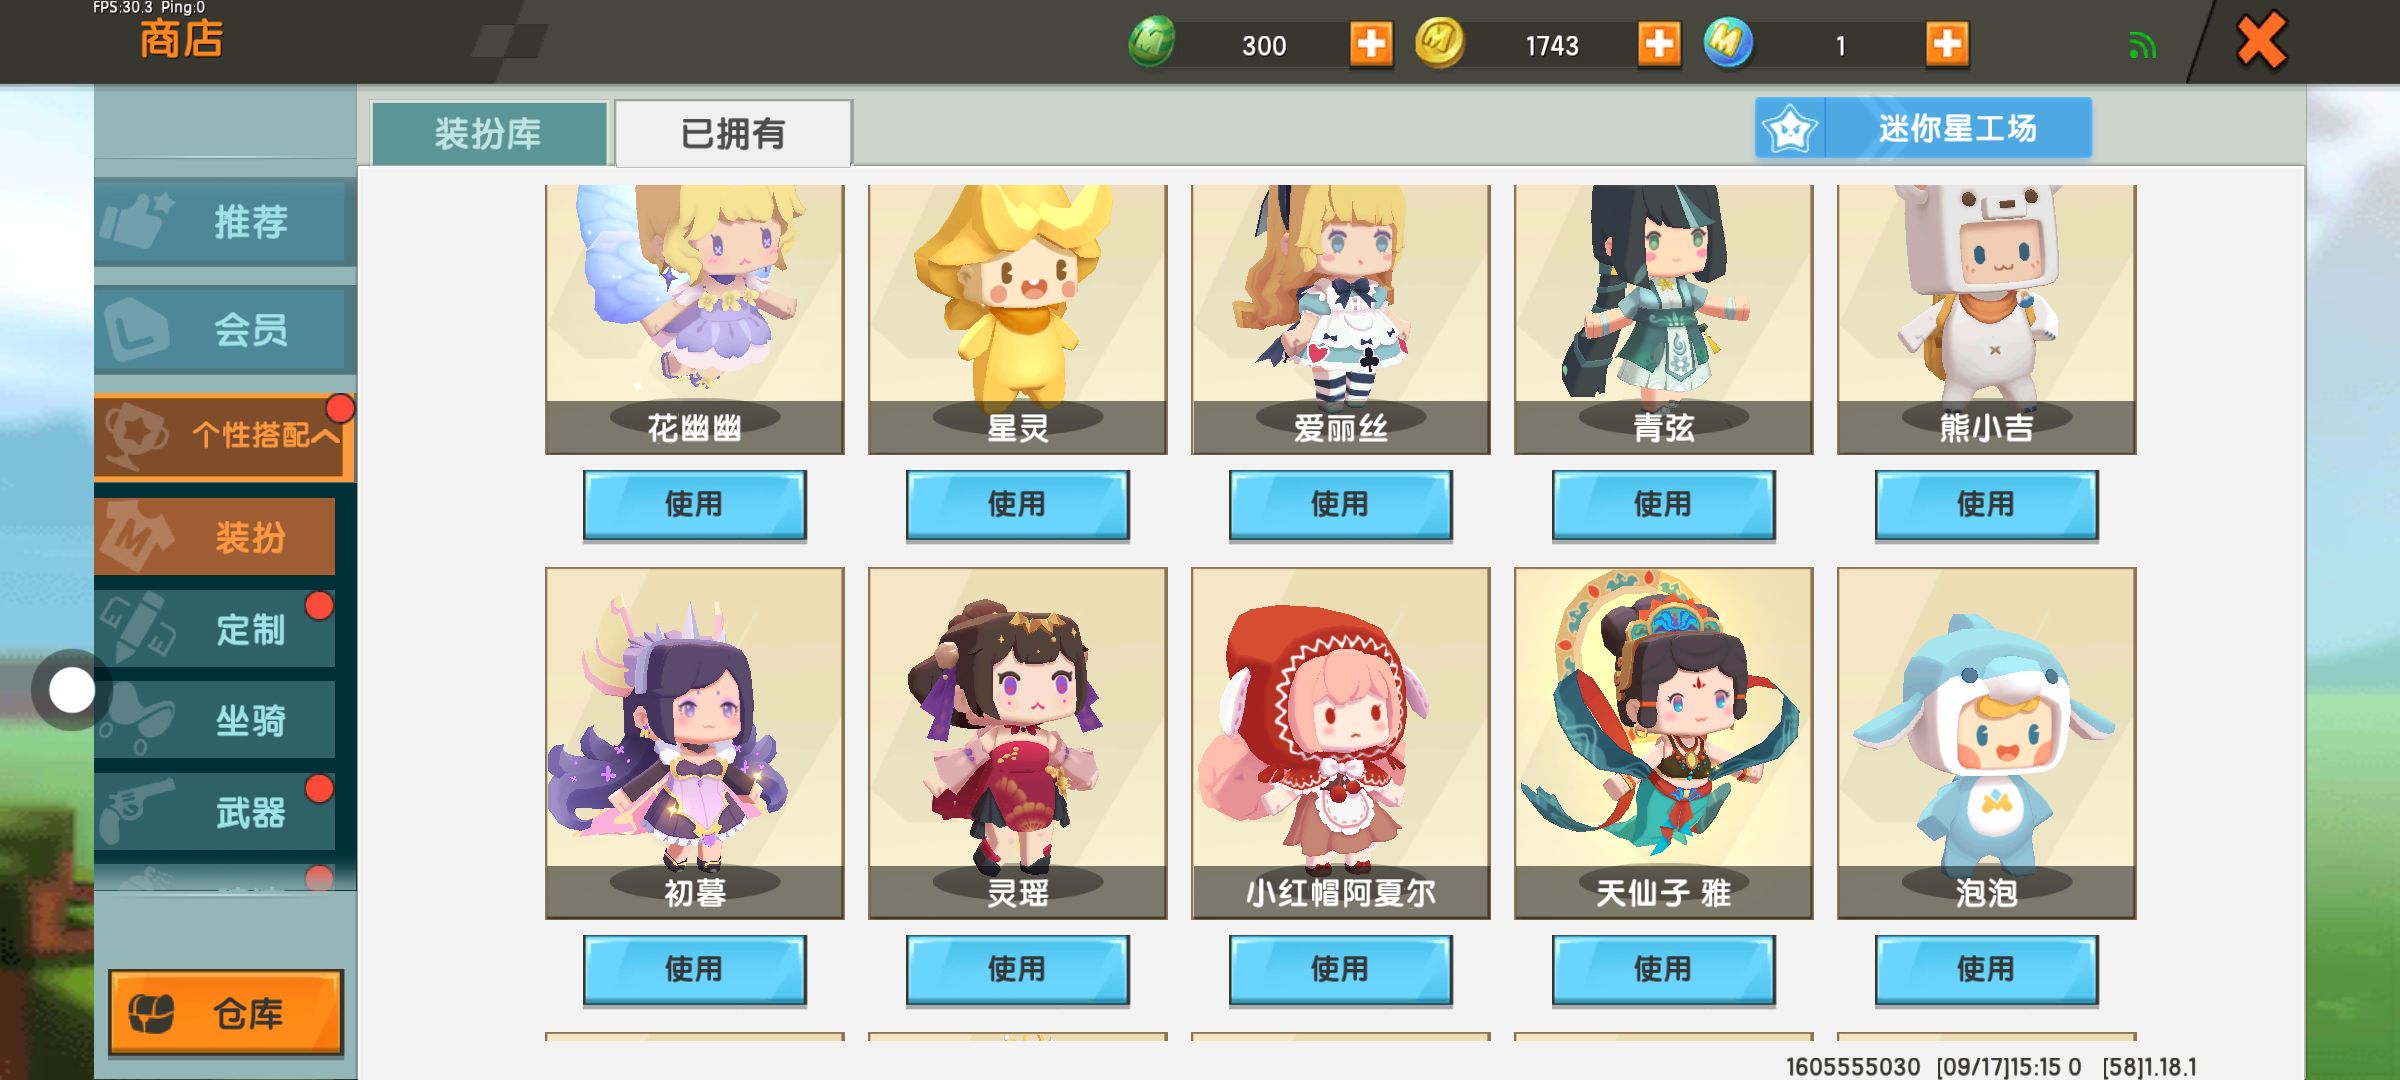Check the green network signal icon
The image size is (2400, 1080).
click(x=2142, y=45)
